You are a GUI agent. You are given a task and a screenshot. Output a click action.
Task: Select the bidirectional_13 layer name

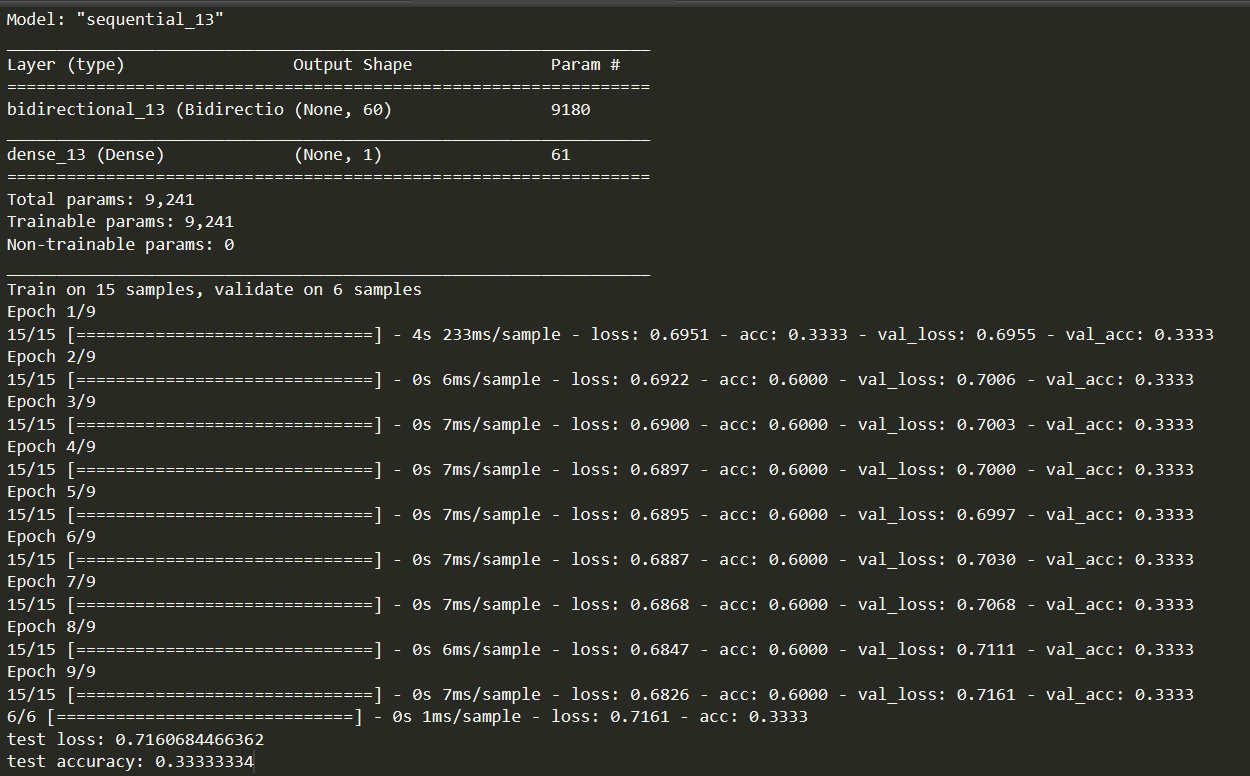(x=145, y=110)
